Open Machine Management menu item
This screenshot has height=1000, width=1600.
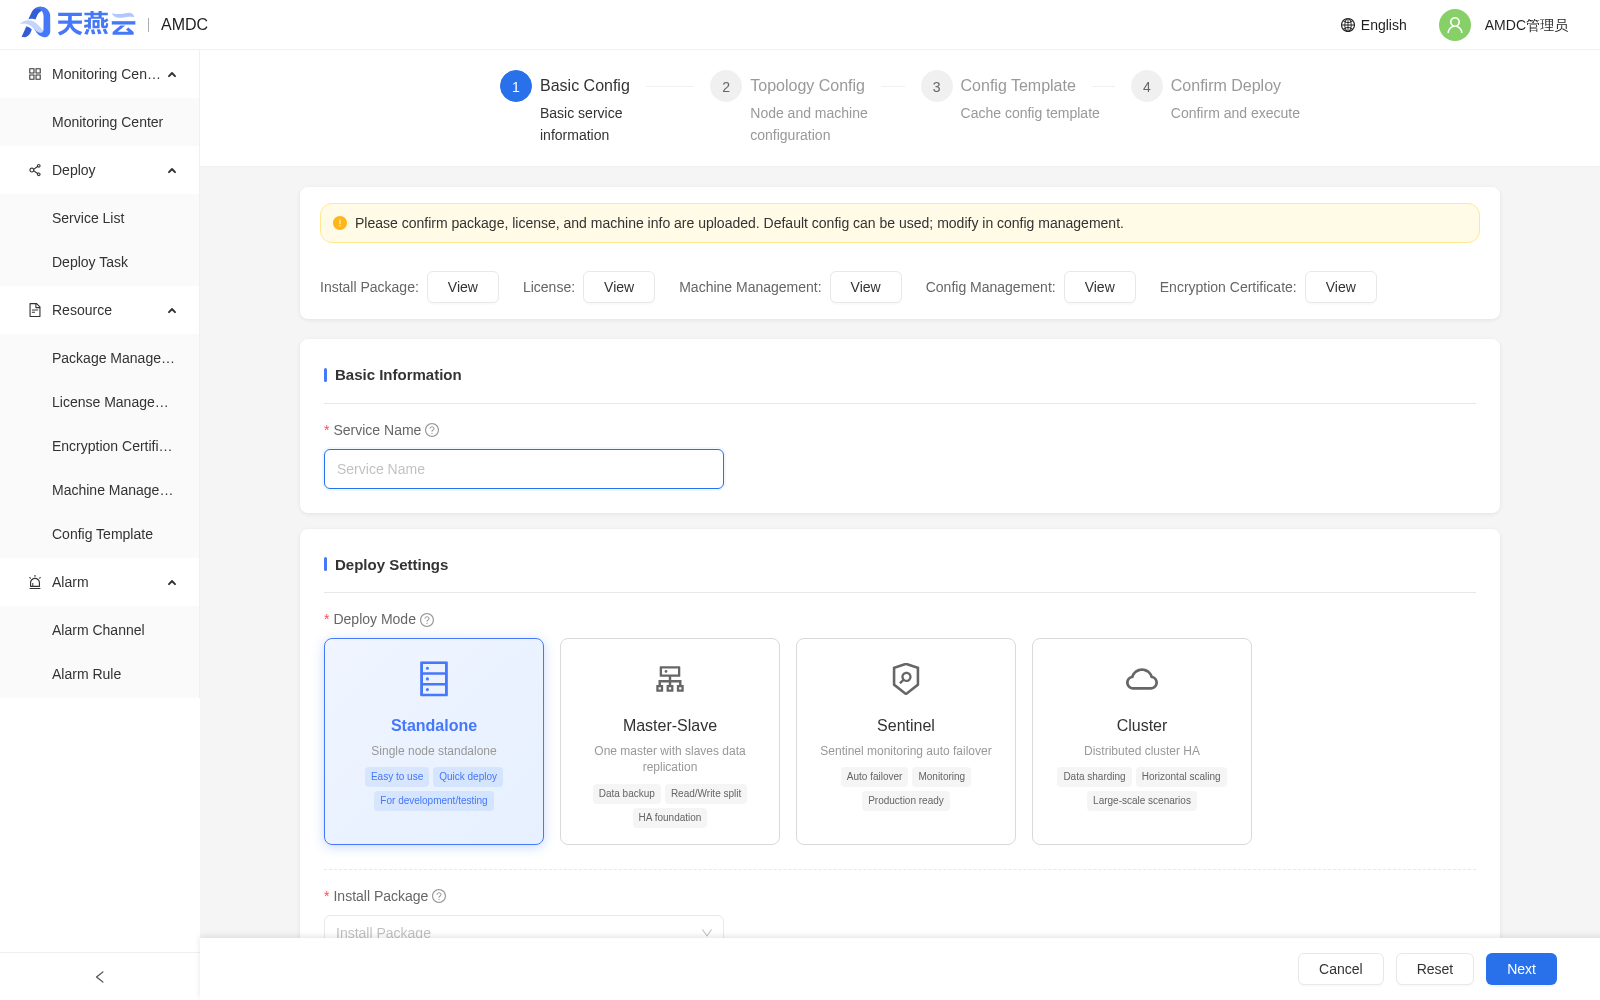point(100,490)
